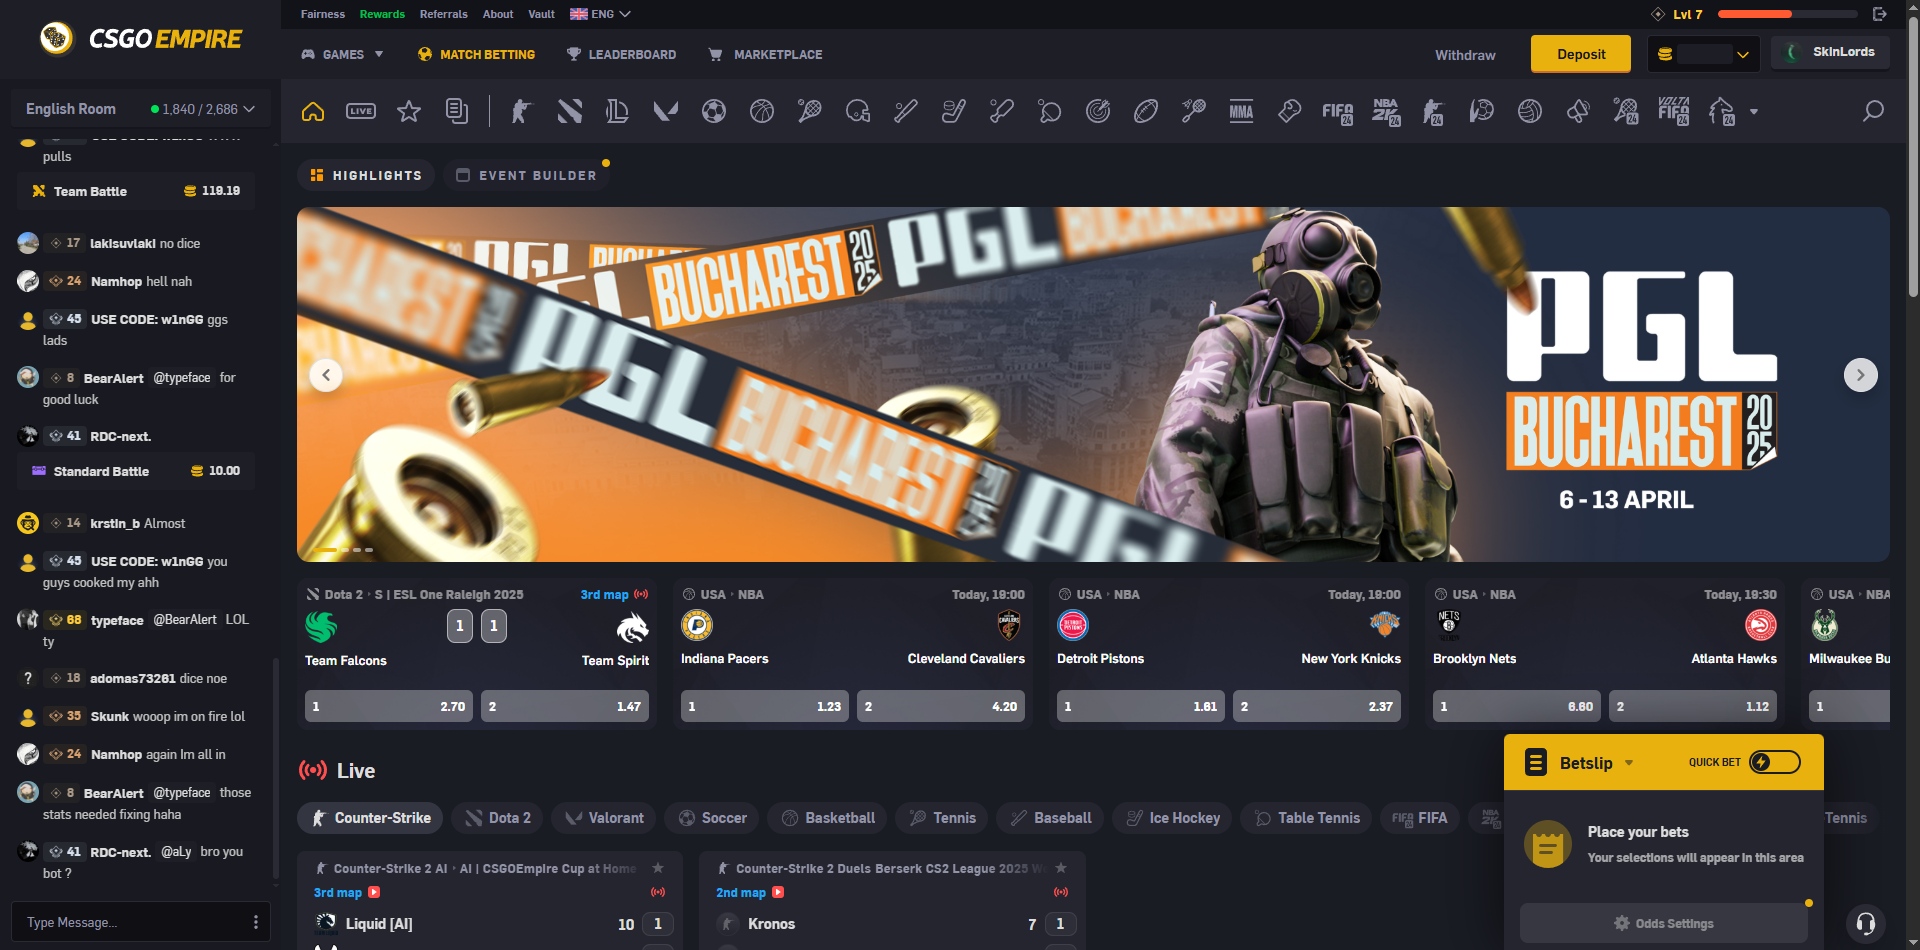1920x950 pixels.
Task: Click the Deposit button
Action: (1581, 54)
